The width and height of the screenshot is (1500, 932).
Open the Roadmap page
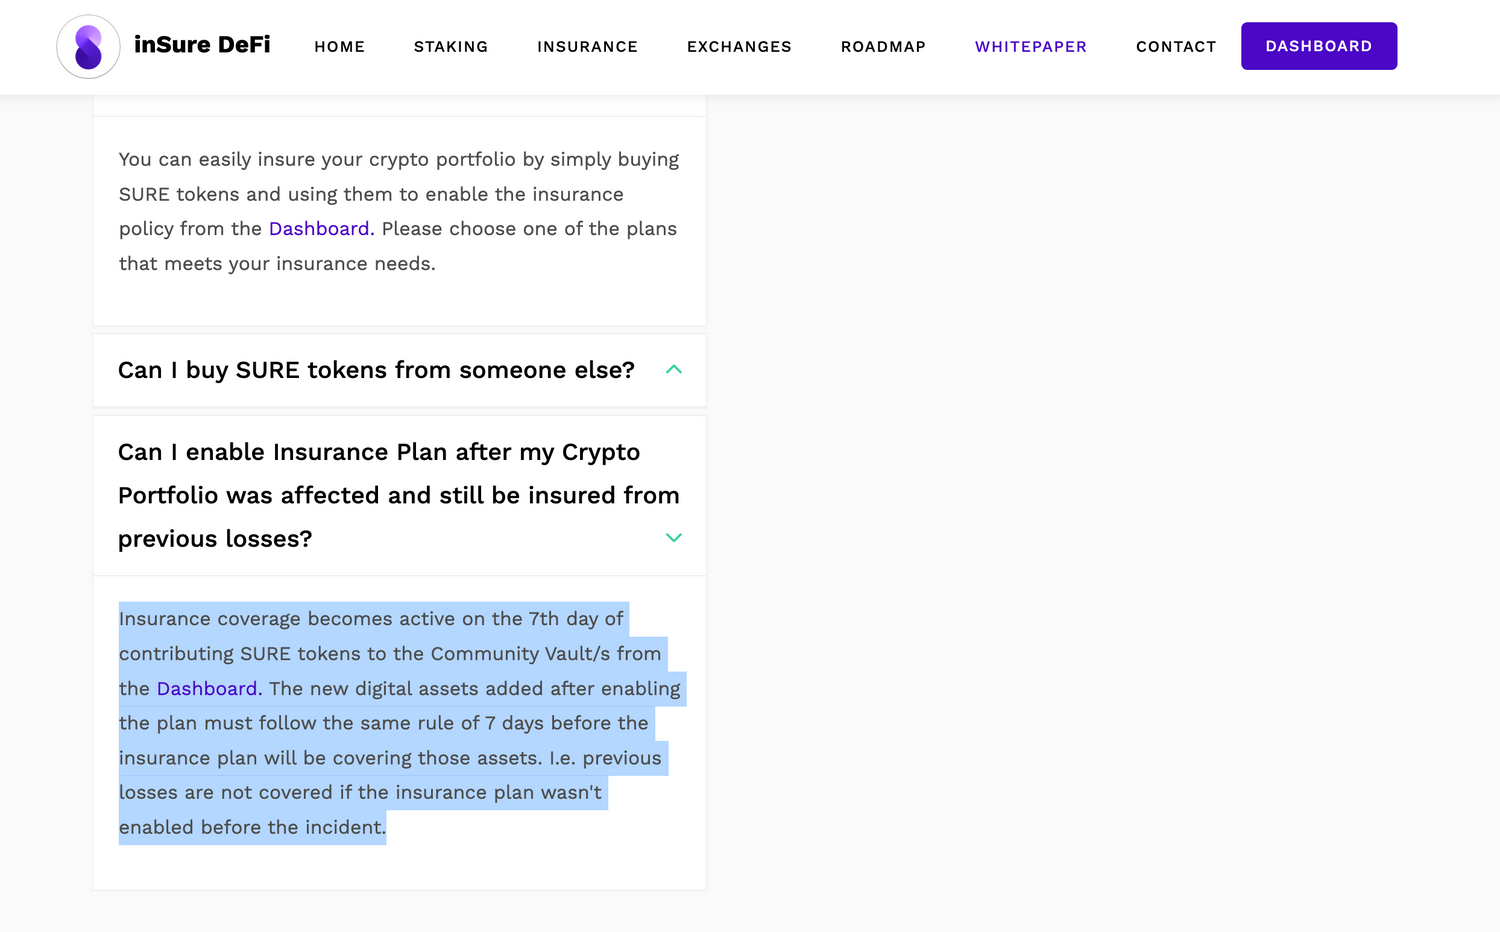[x=883, y=47]
